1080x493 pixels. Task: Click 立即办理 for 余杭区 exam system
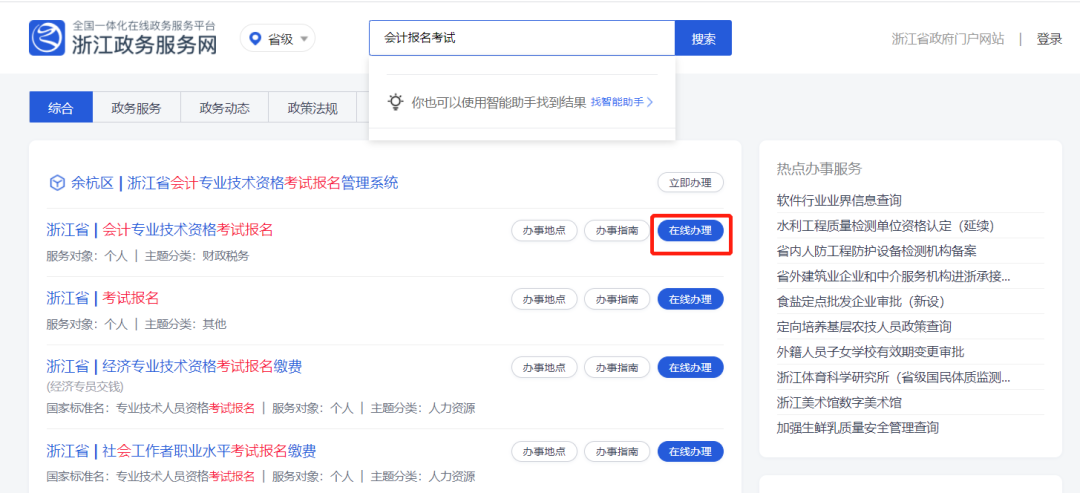[x=690, y=183]
